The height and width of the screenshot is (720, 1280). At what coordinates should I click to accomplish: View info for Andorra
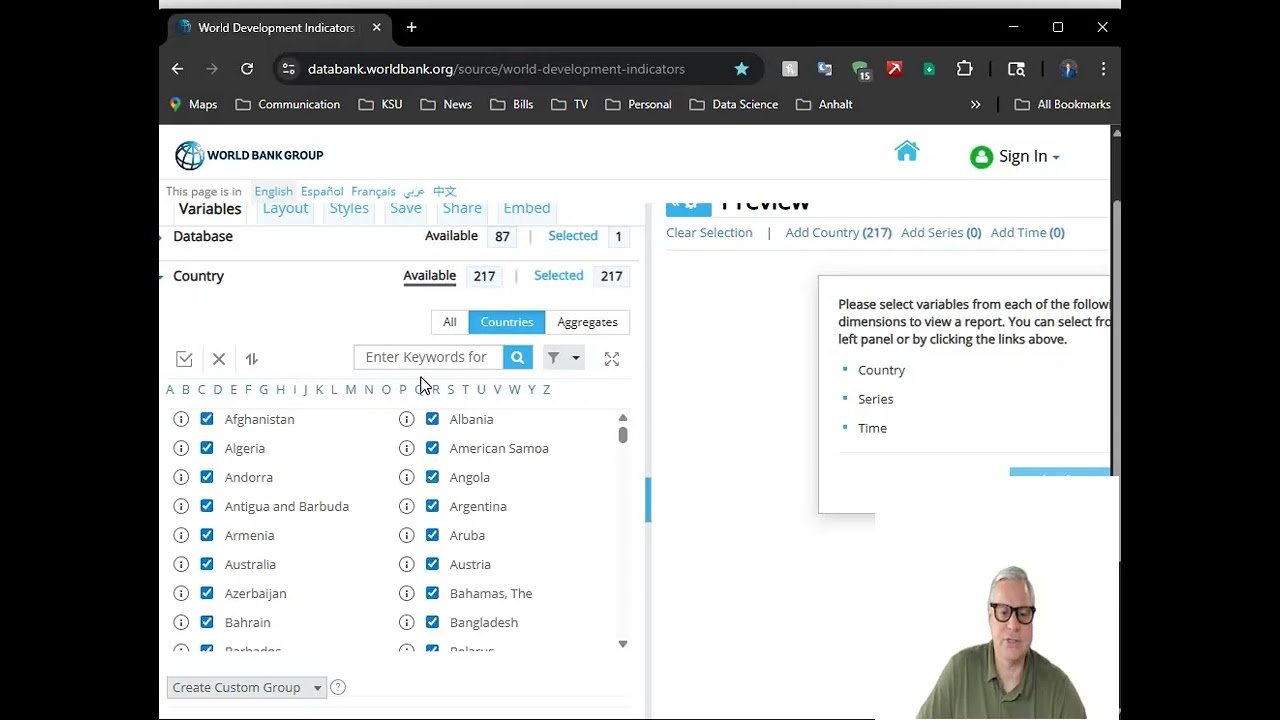(181, 477)
